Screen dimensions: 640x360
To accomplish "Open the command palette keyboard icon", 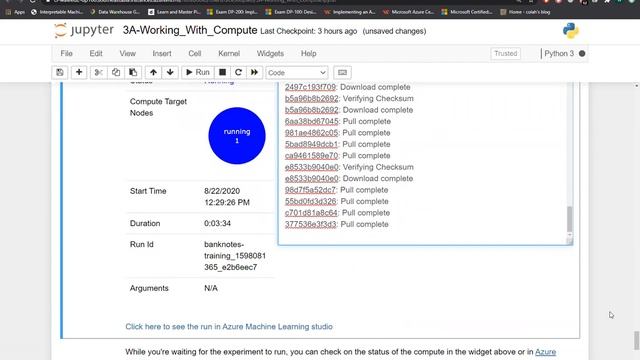I will 342,72.
